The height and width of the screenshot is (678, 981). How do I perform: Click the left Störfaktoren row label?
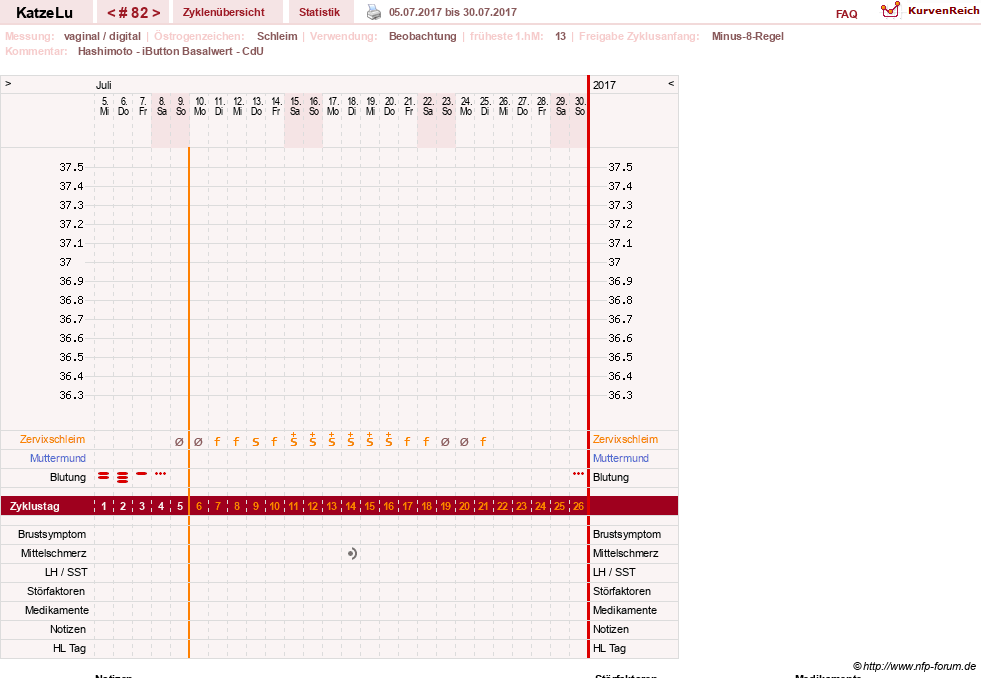(x=56, y=591)
